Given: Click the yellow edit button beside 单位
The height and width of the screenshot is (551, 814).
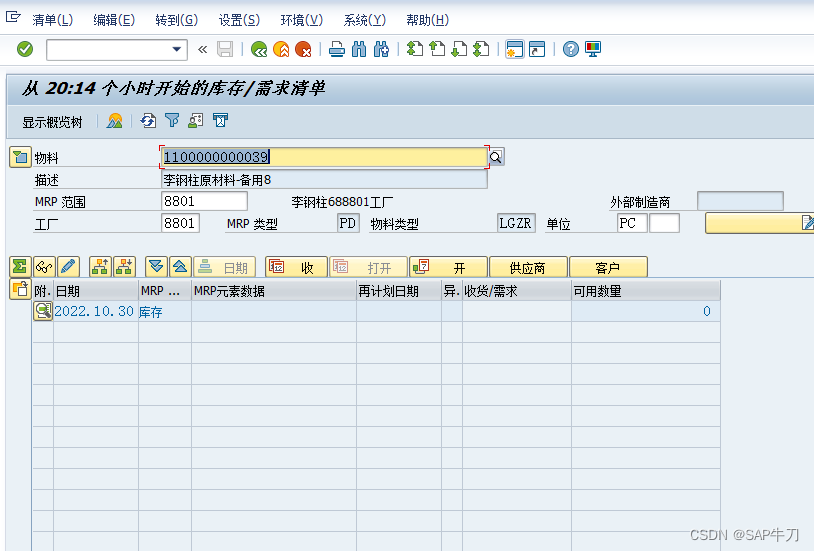Looking at the screenshot, I should [759, 223].
